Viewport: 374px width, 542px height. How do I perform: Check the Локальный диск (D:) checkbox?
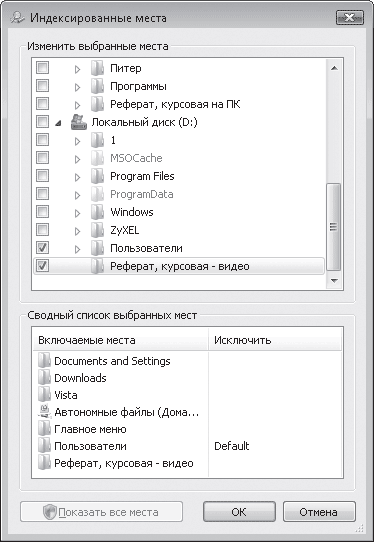click(x=43, y=121)
